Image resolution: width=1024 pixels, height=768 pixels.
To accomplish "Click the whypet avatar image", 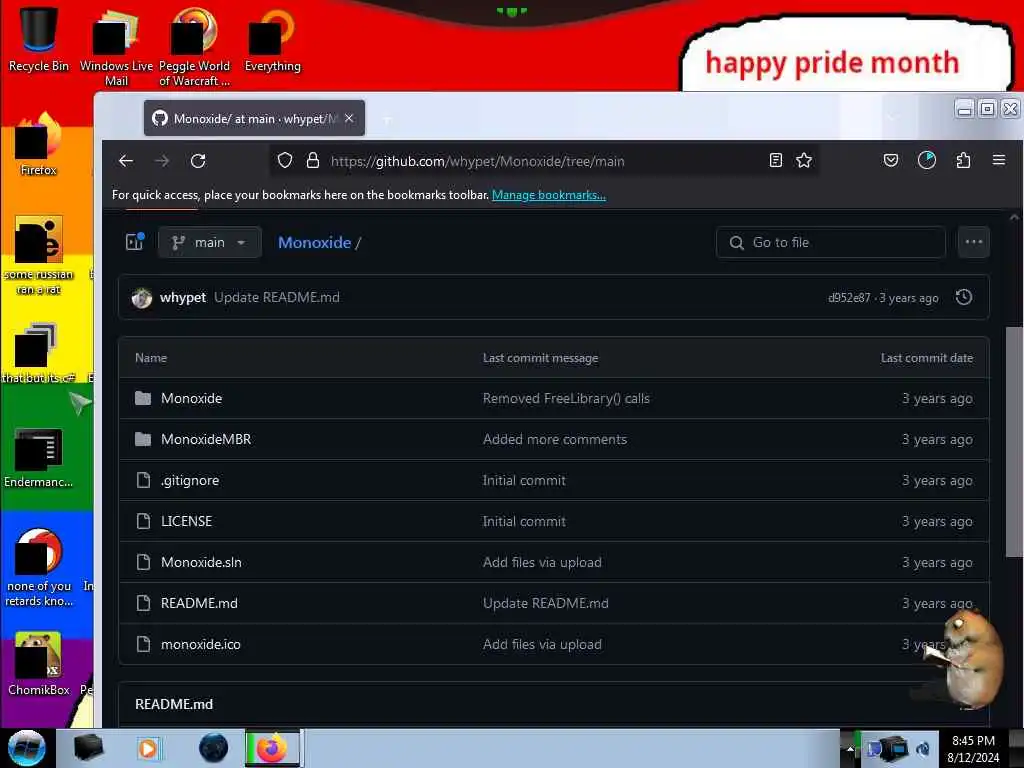I will tap(142, 298).
